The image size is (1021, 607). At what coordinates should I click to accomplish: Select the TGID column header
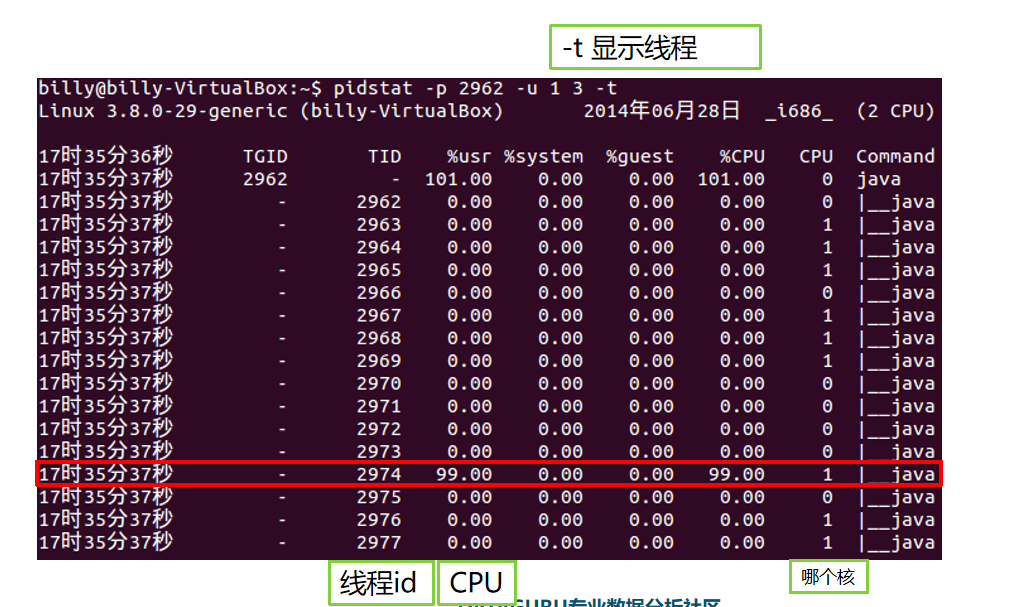pyautogui.click(x=265, y=156)
